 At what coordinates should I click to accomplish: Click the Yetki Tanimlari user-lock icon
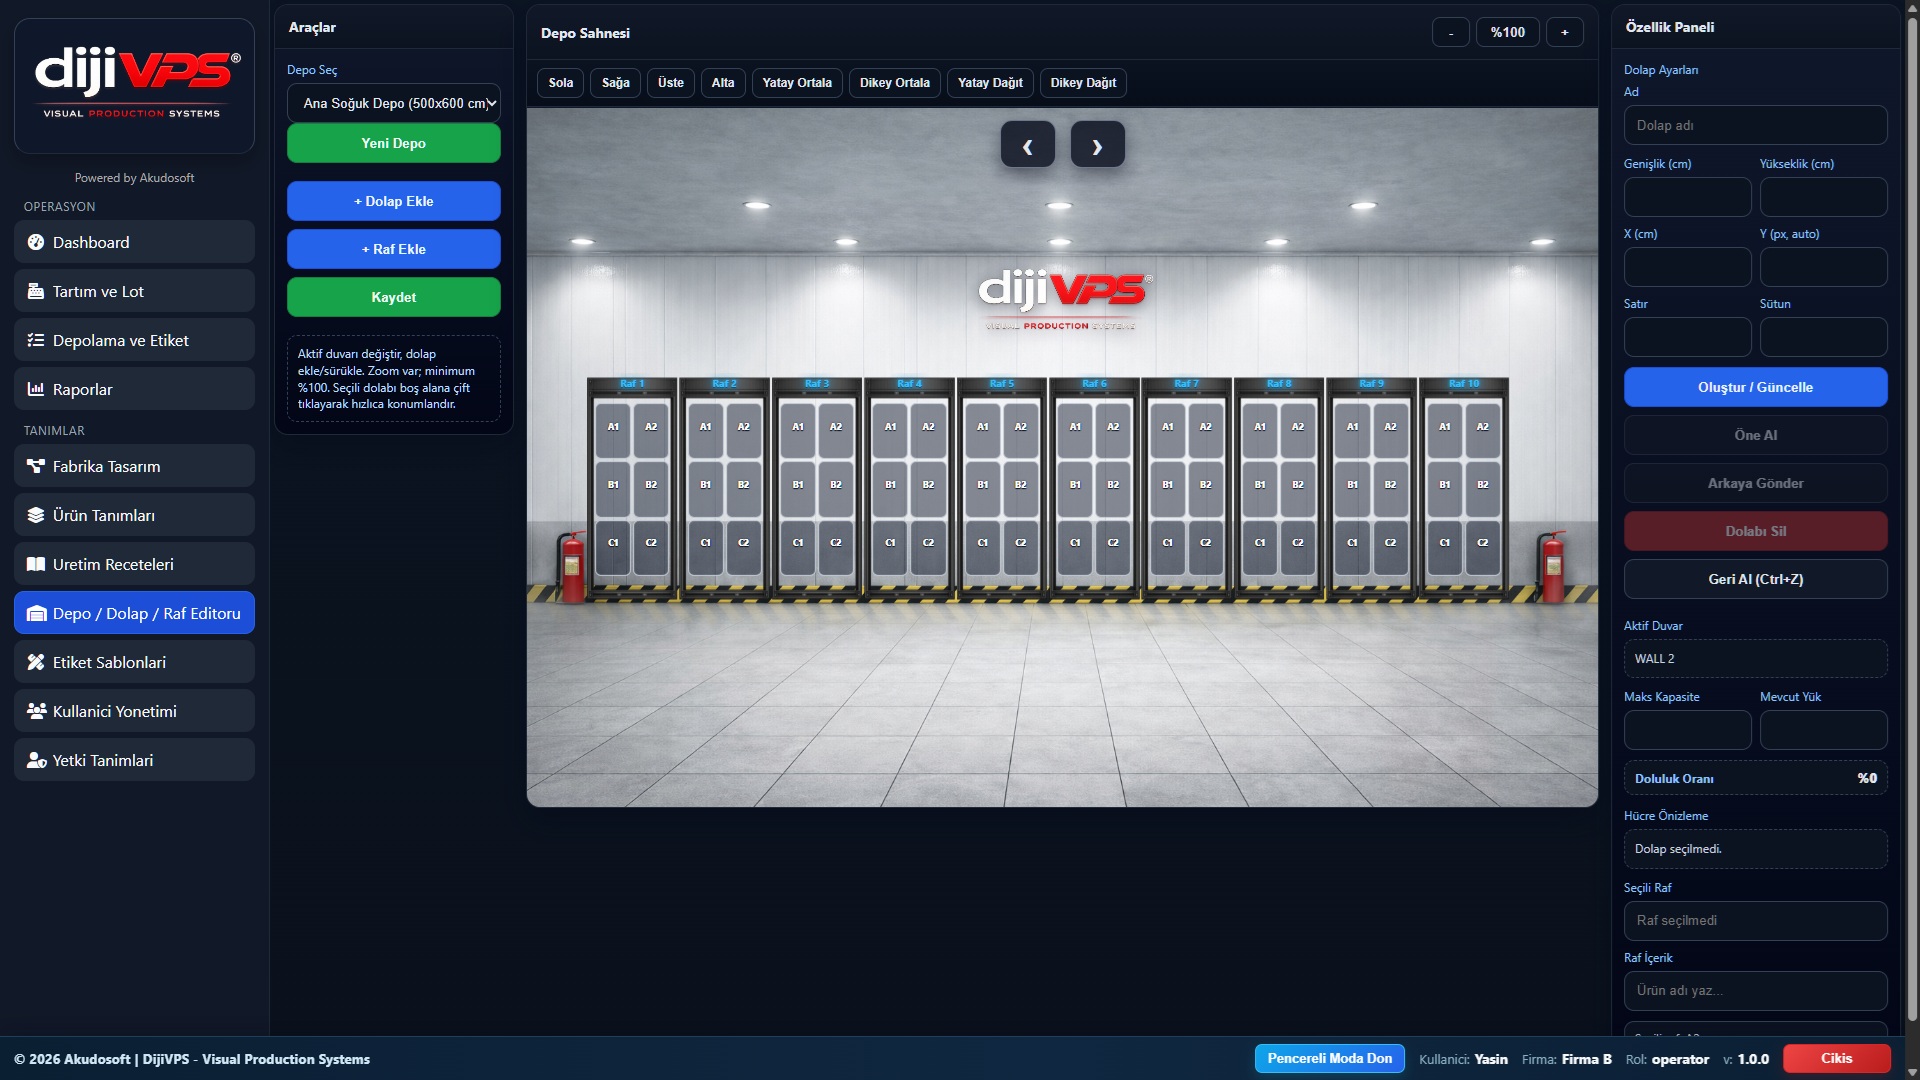tap(36, 760)
